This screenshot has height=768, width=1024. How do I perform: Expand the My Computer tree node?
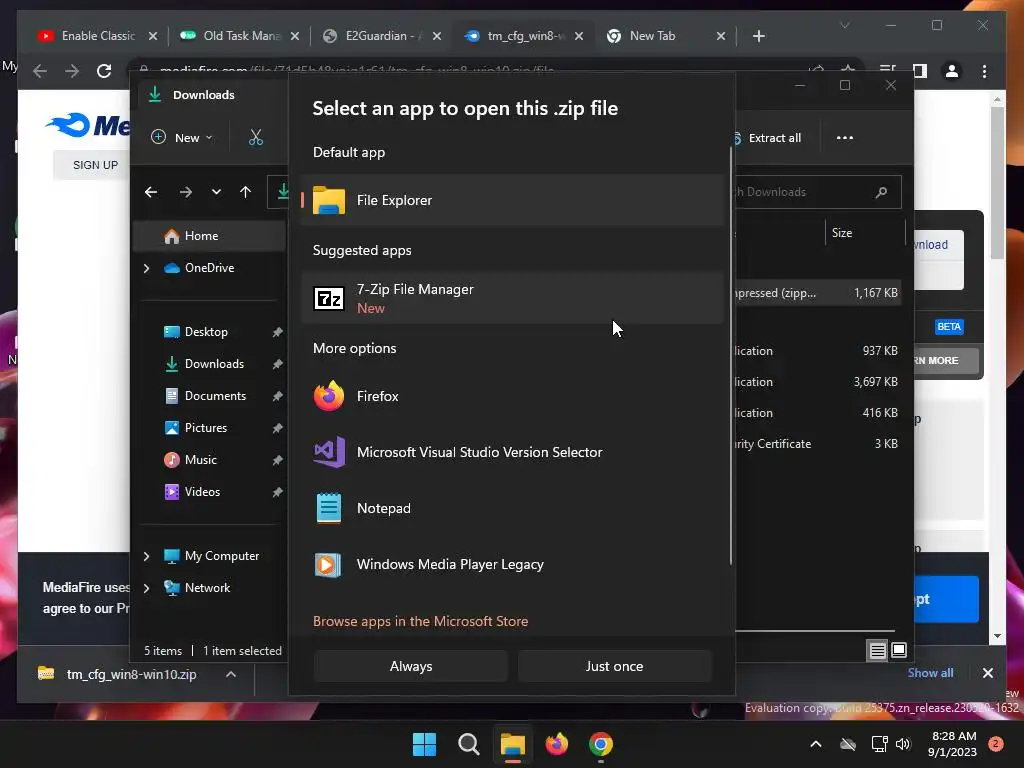point(146,556)
